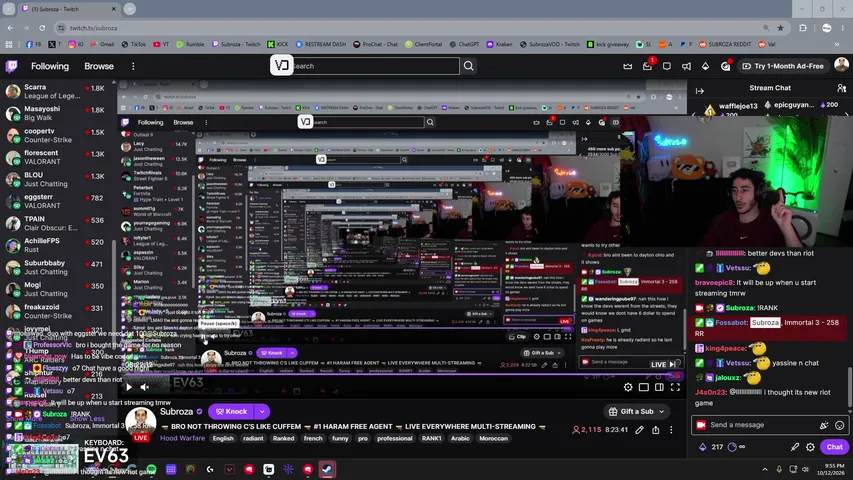Toggle stream volume mute speaker
This screenshot has width=853, height=480.
click(x=145, y=387)
